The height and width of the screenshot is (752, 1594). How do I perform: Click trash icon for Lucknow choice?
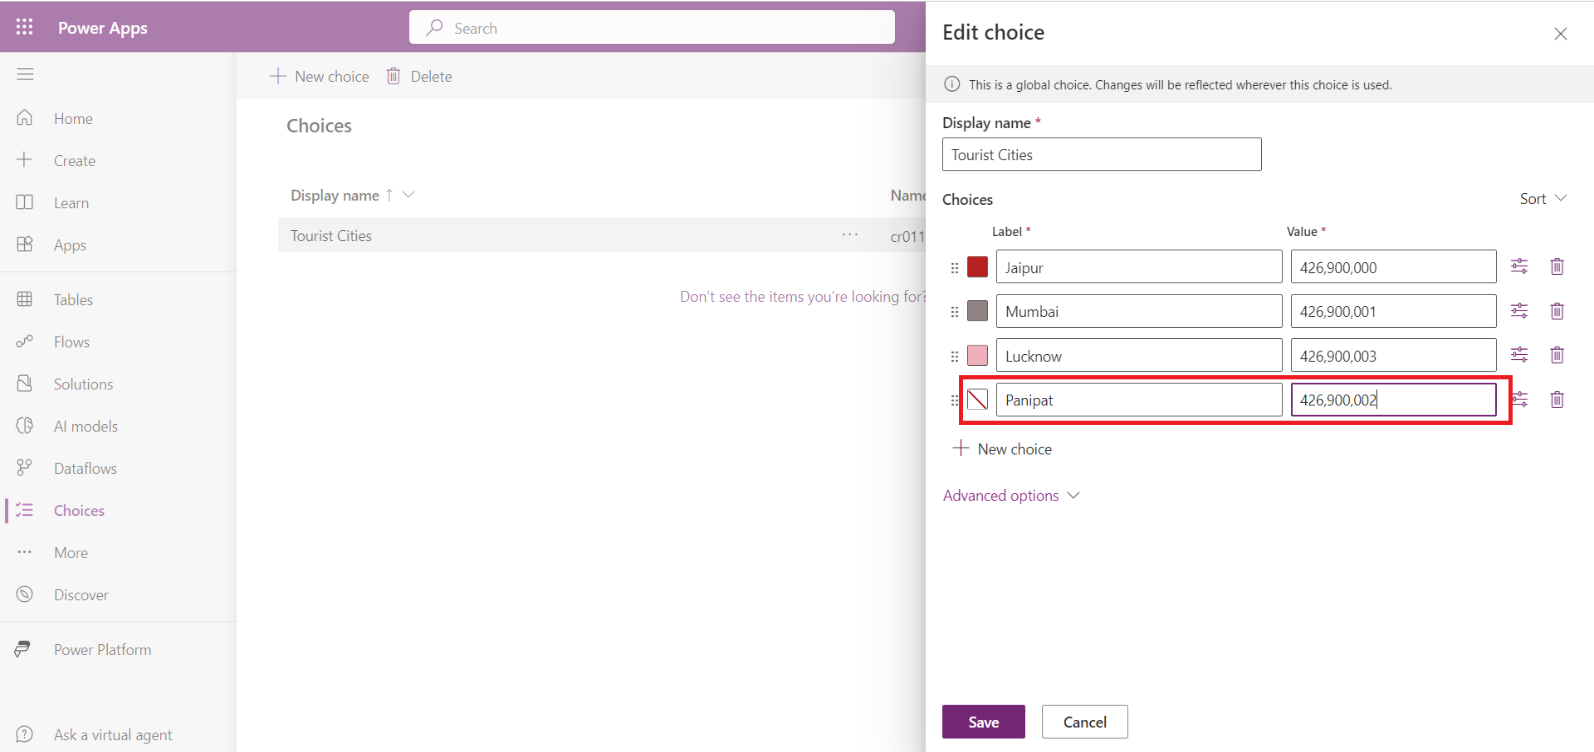1556,355
